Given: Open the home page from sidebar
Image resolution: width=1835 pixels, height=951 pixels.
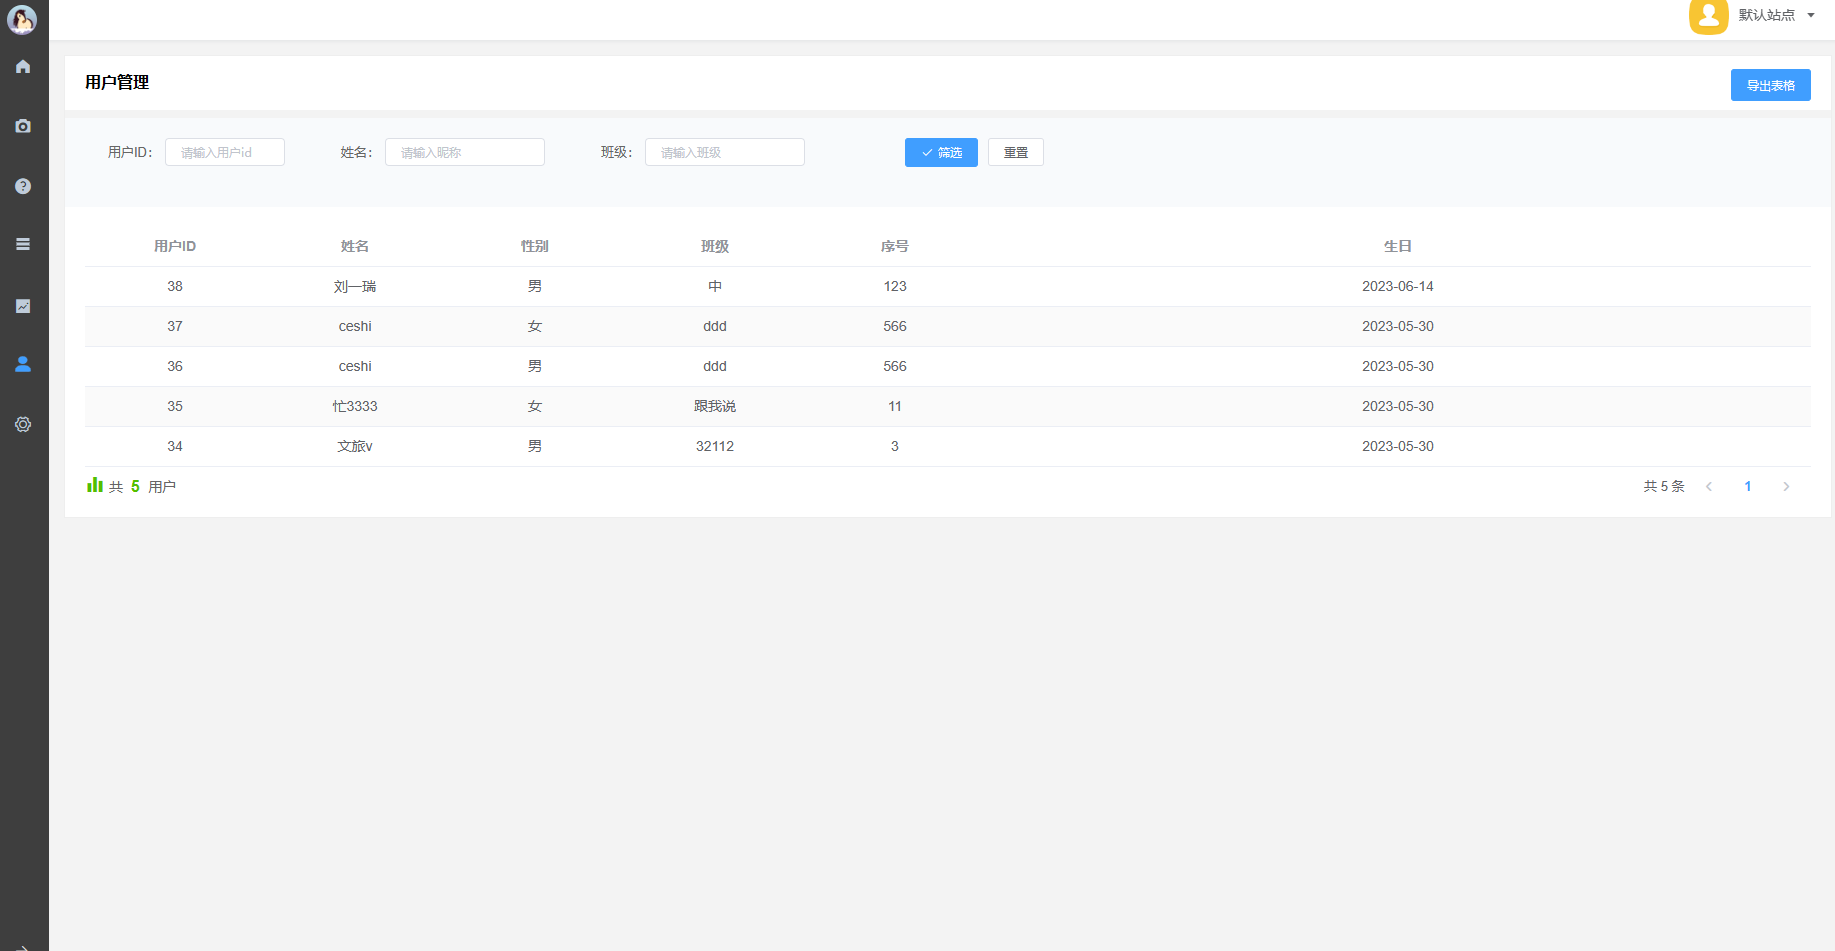Looking at the screenshot, I should click(x=23, y=67).
